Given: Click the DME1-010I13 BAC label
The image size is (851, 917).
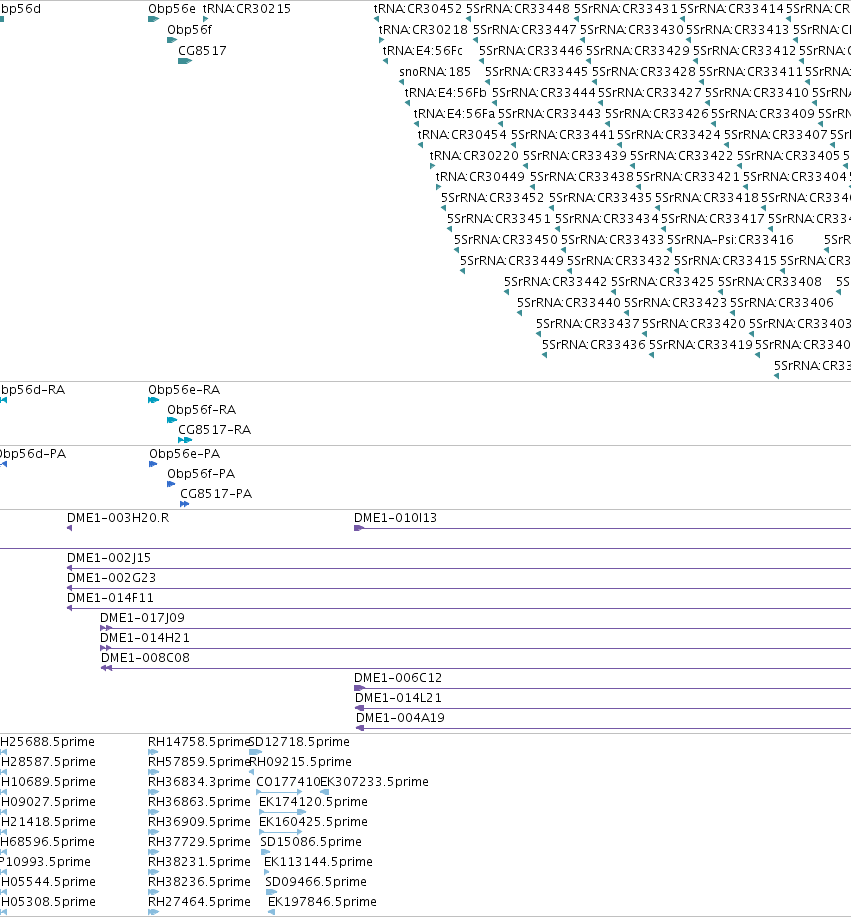Looking at the screenshot, I should click(x=395, y=518).
